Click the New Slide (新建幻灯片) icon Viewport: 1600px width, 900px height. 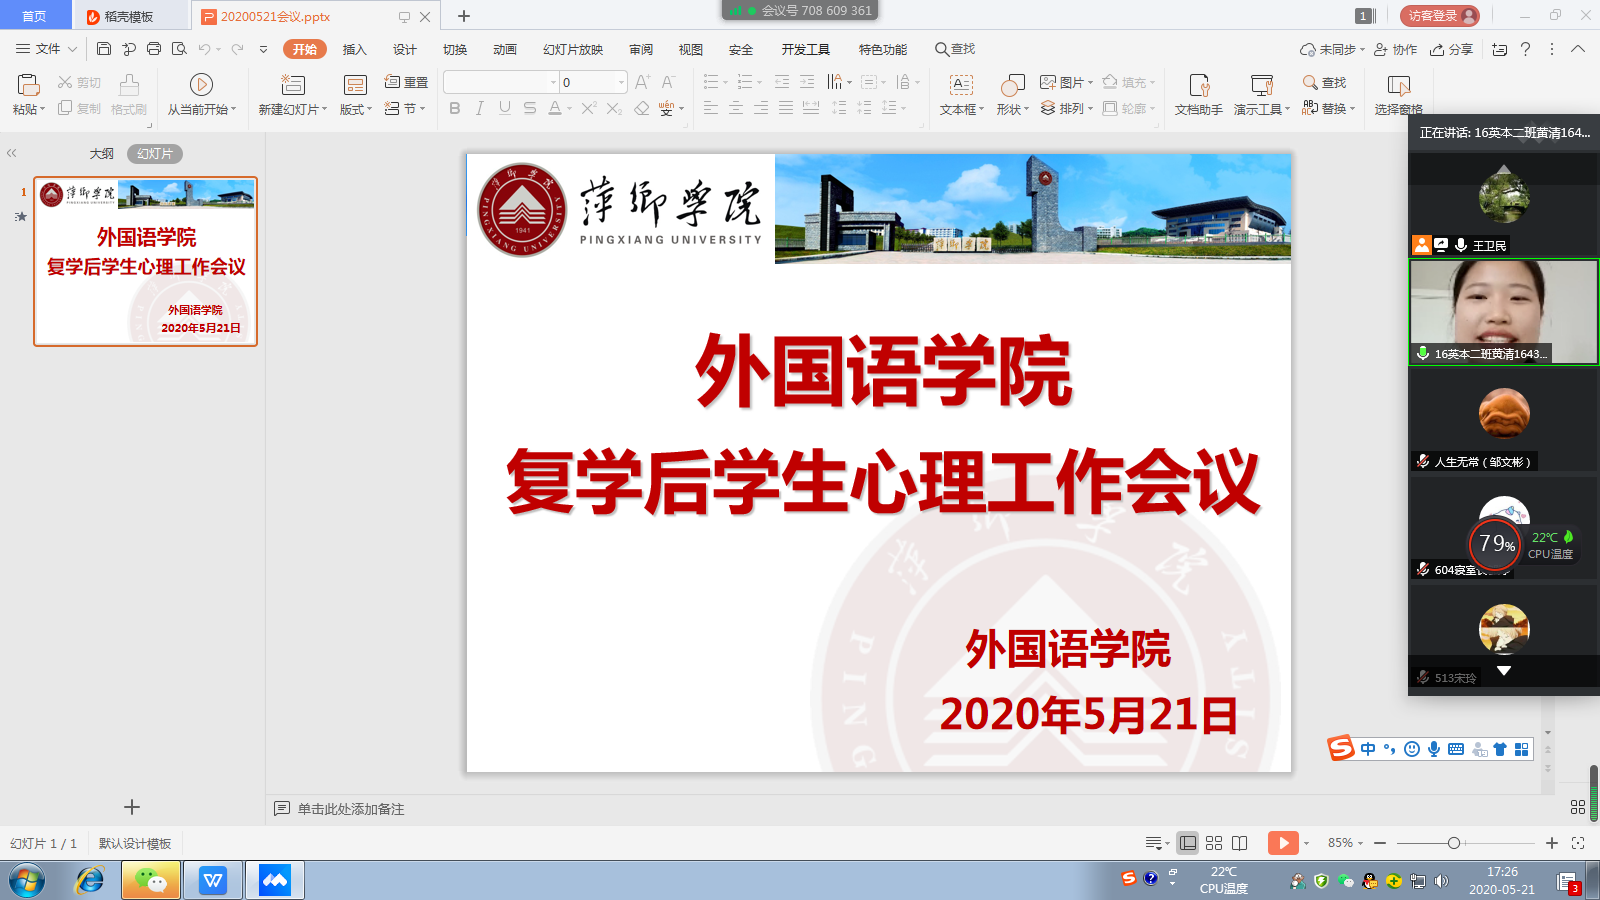coord(292,85)
